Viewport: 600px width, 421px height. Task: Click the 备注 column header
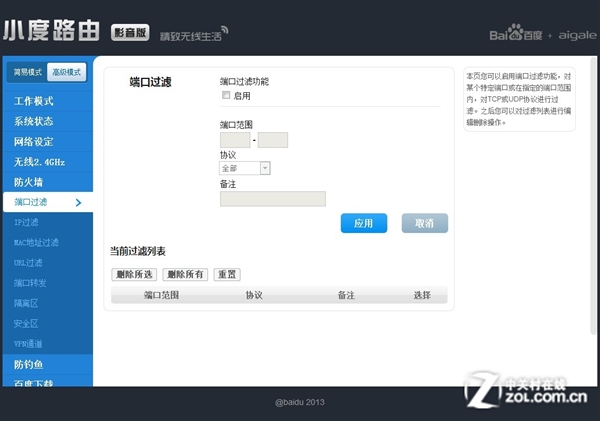pos(346,295)
